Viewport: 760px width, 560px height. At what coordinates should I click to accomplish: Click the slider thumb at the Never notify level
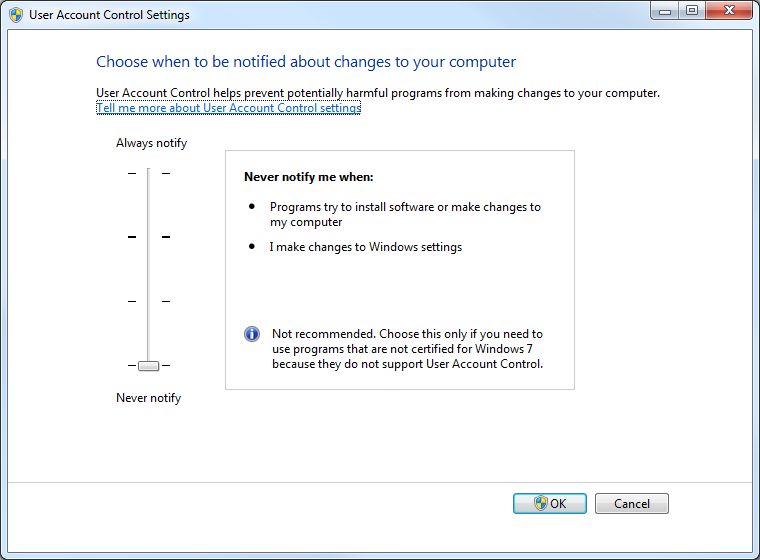tap(148, 366)
